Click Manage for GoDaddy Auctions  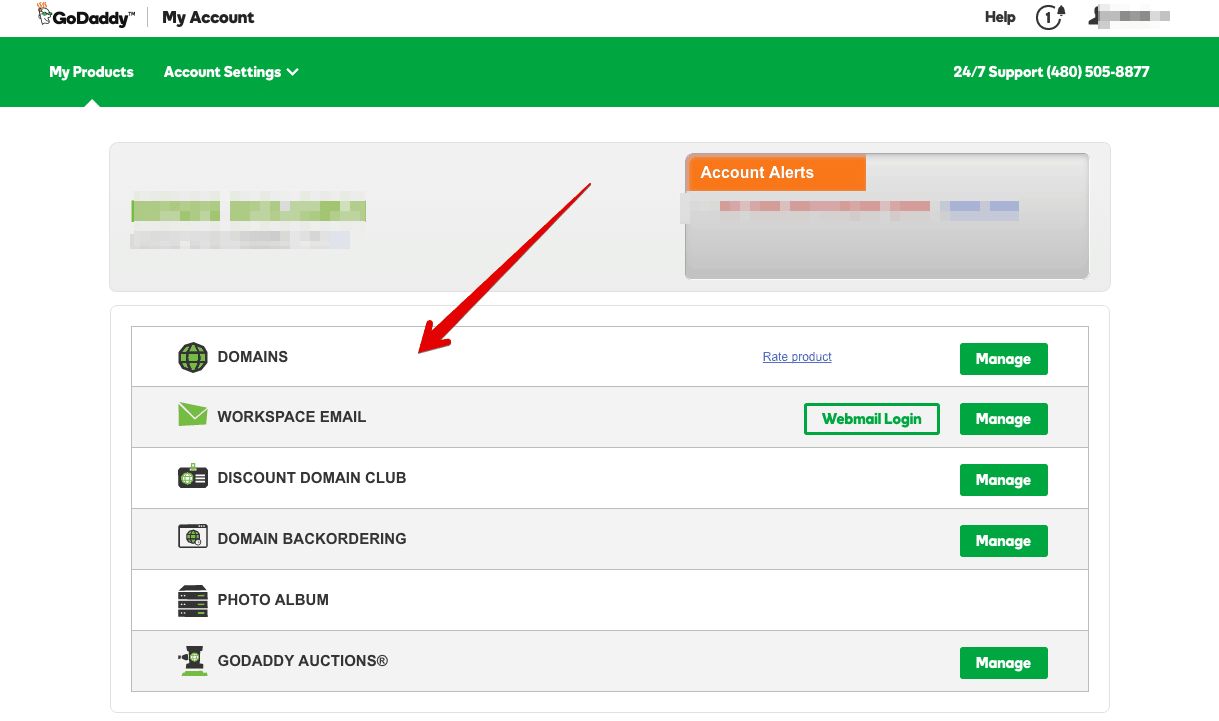click(1004, 663)
